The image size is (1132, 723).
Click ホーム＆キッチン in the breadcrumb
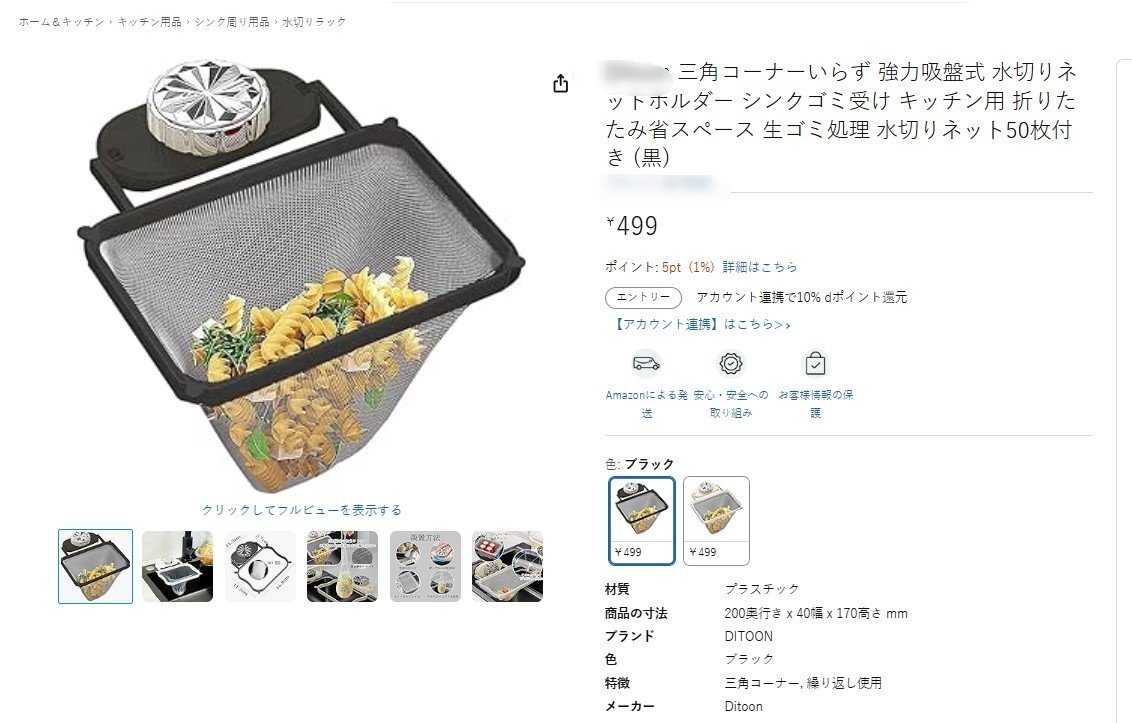click(x=62, y=22)
